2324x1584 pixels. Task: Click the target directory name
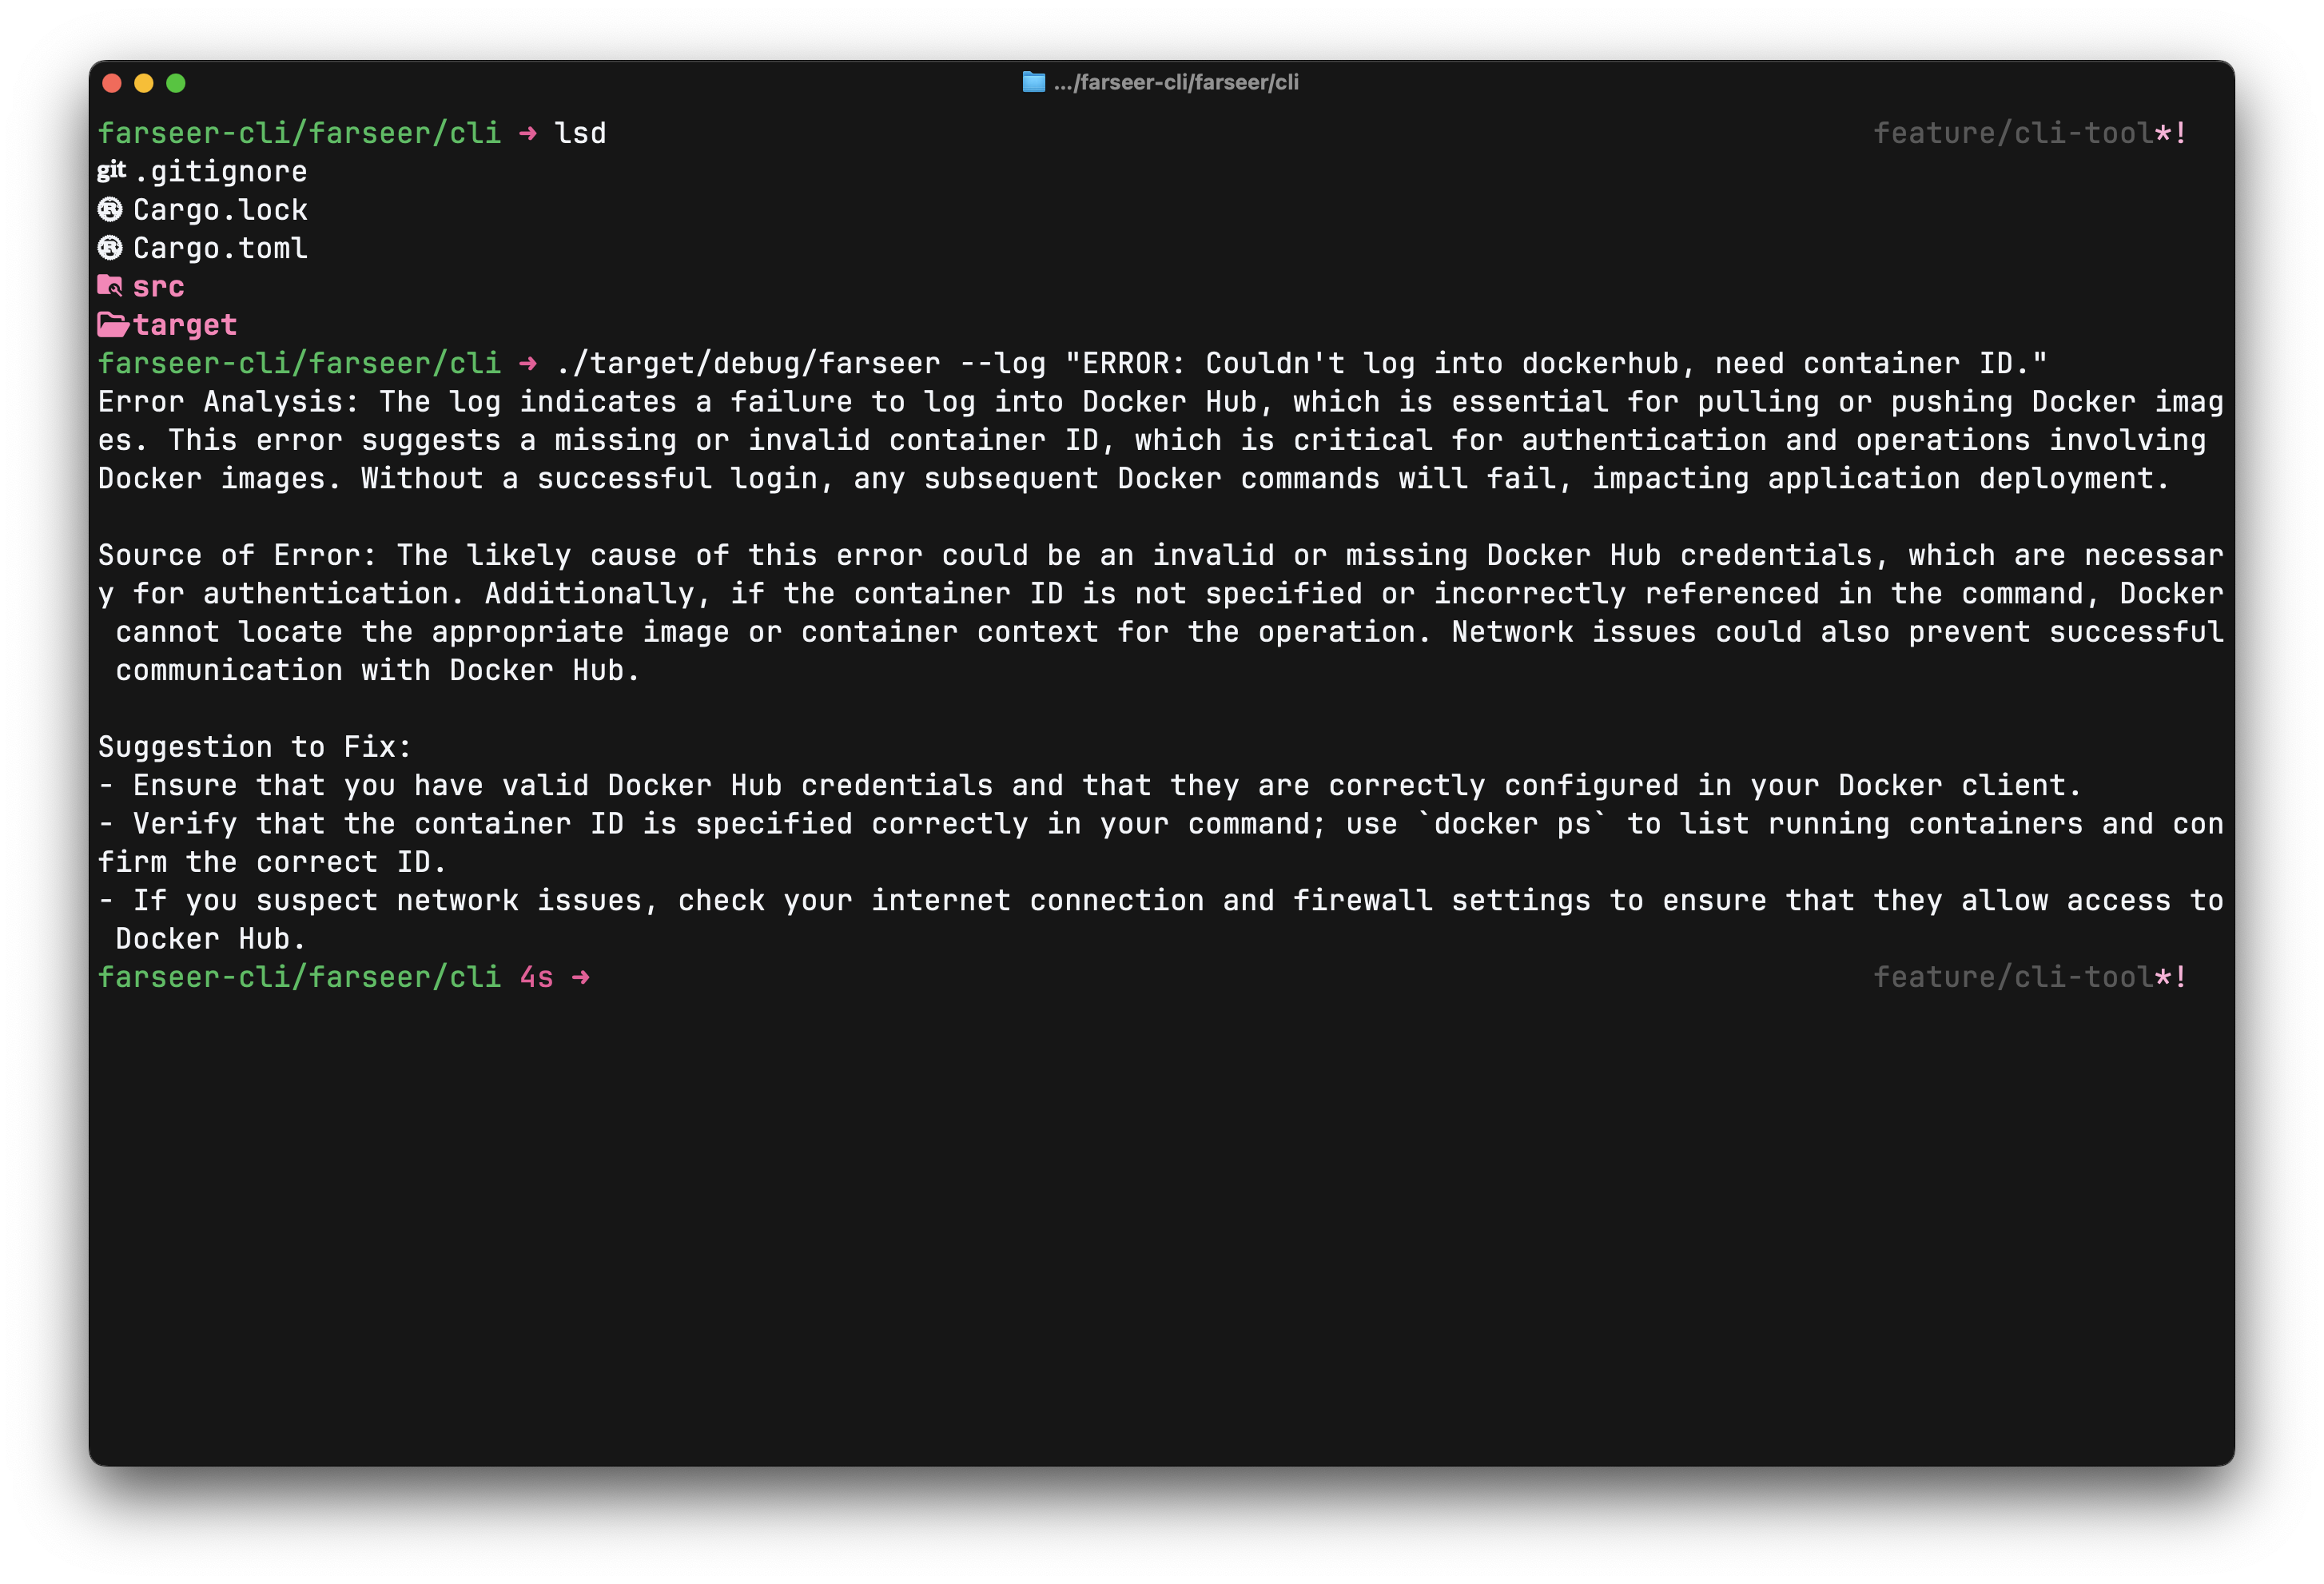pyautogui.click(x=185, y=325)
